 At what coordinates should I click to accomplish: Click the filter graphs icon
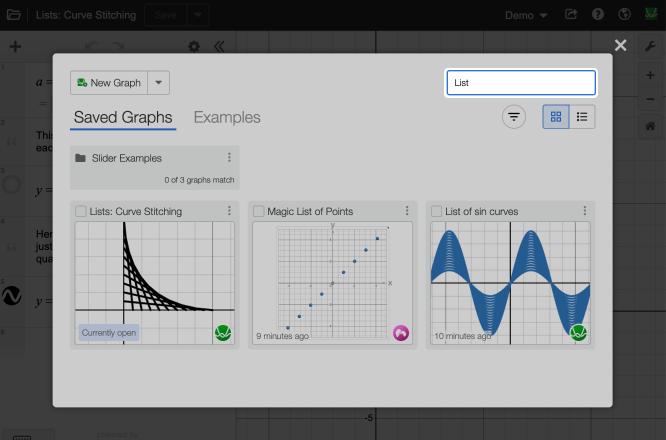(x=514, y=117)
